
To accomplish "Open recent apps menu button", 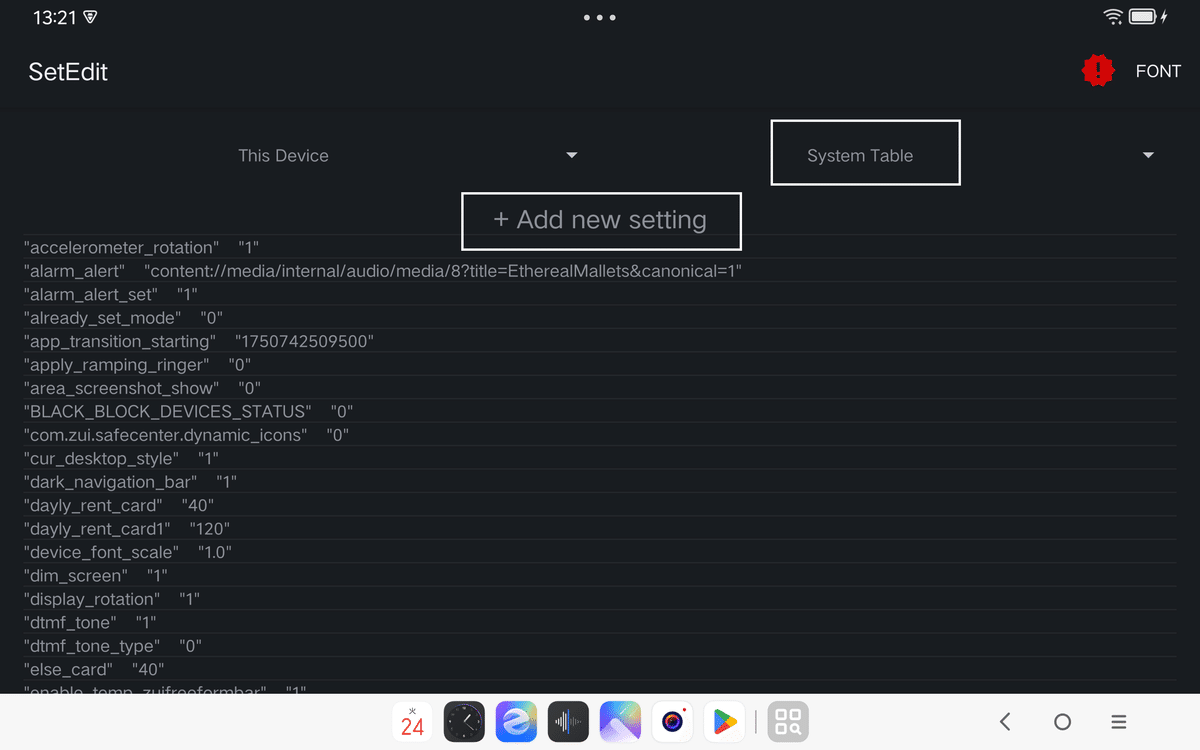I will click(x=1120, y=721).
